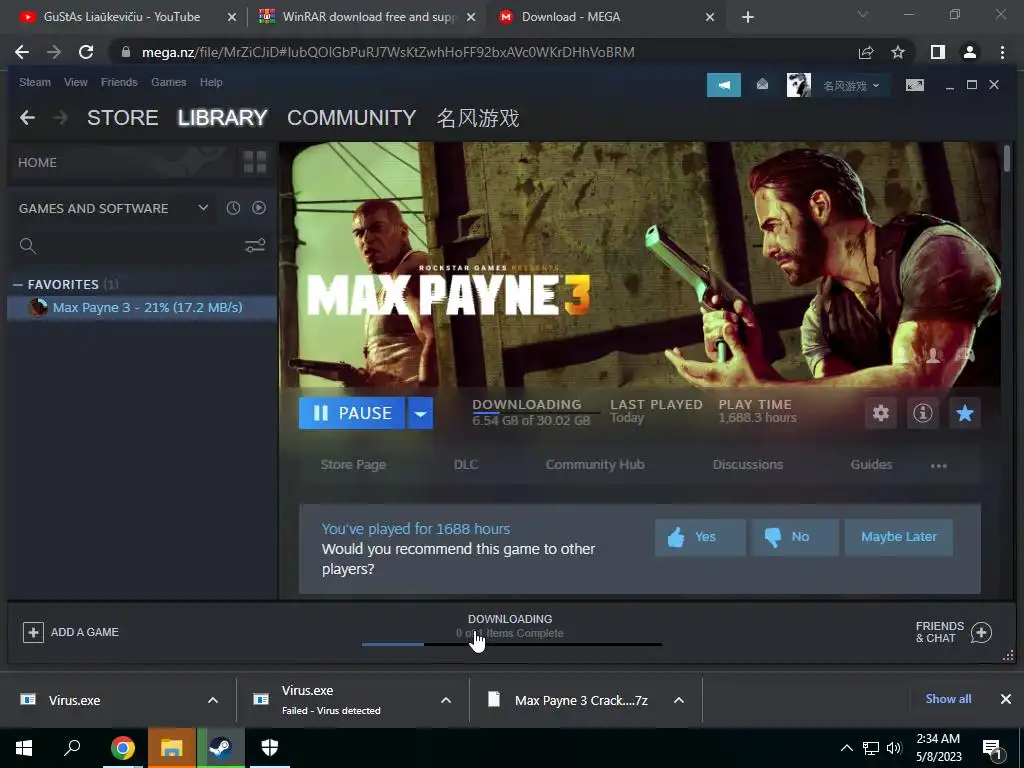Open Discussions link
This screenshot has width=1024, height=768.
[x=748, y=465]
